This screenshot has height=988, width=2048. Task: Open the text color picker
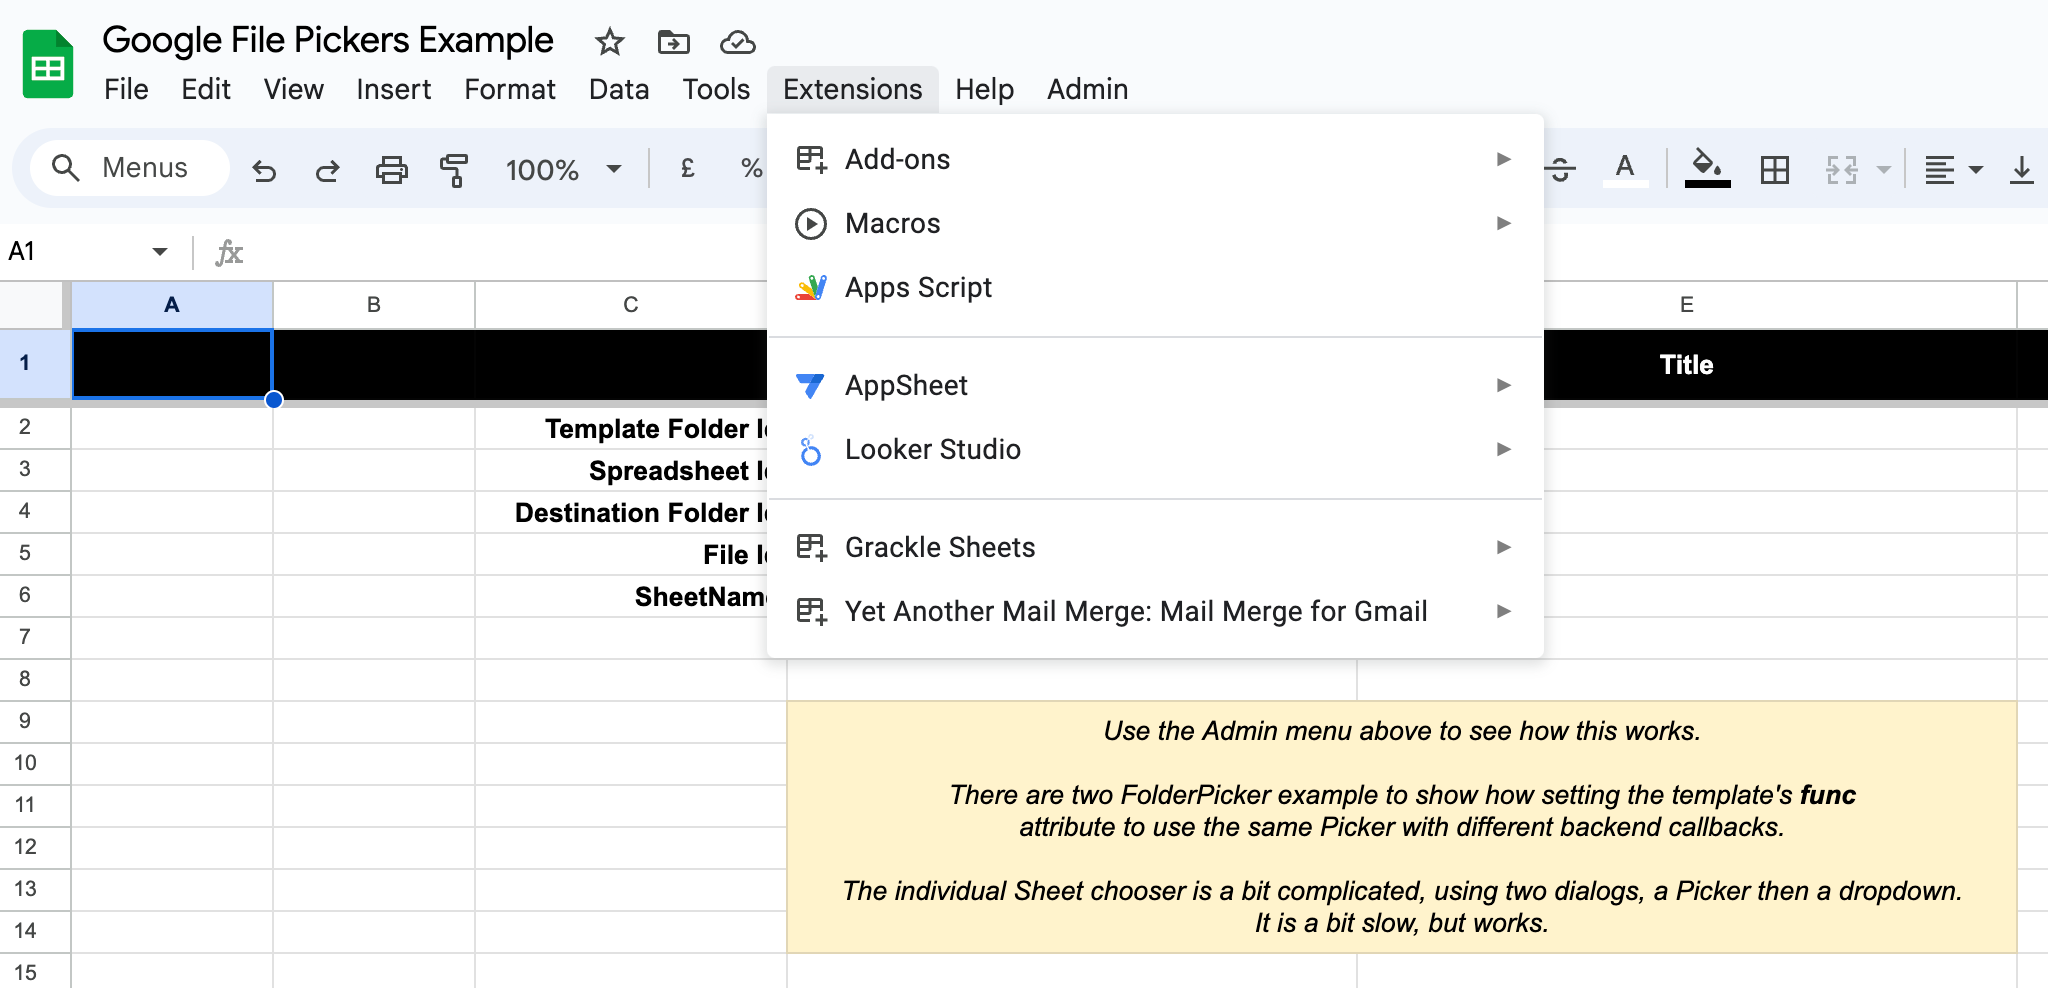click(x=1625, y=168)
